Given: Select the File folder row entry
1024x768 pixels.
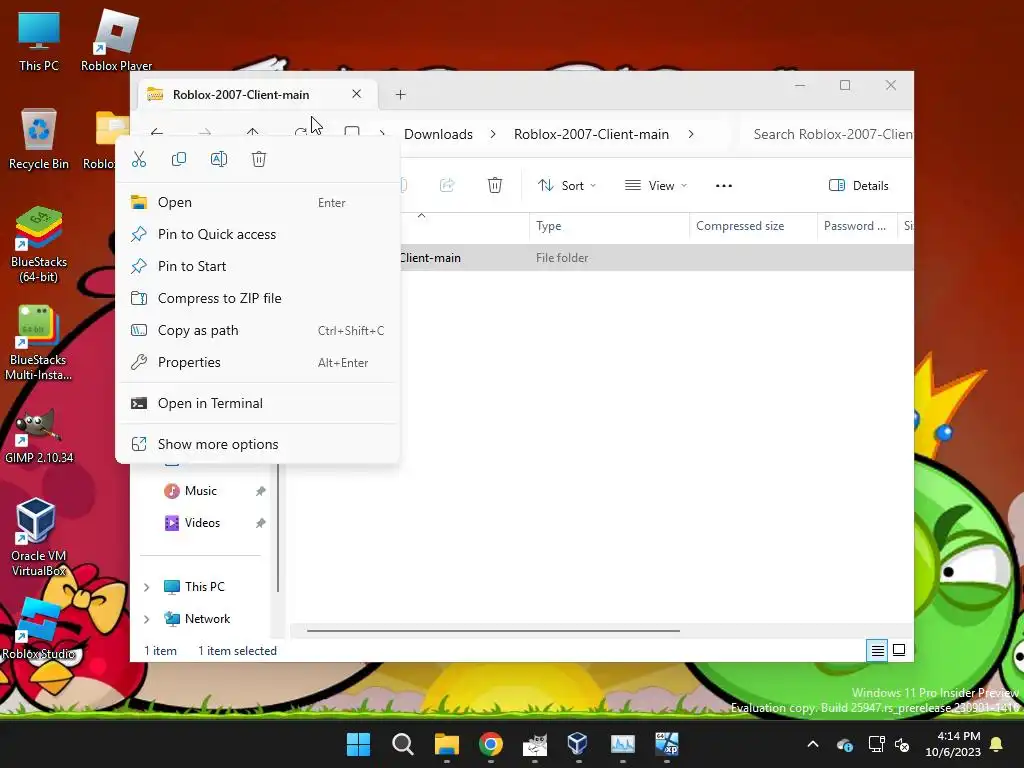Looking at the screenshot, I should click(656, 258).
